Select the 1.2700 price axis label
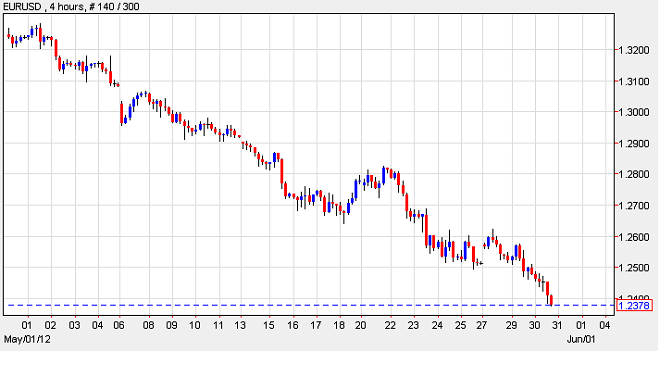The width and height of the screenshot is (659, 368). tap(634, 206)
